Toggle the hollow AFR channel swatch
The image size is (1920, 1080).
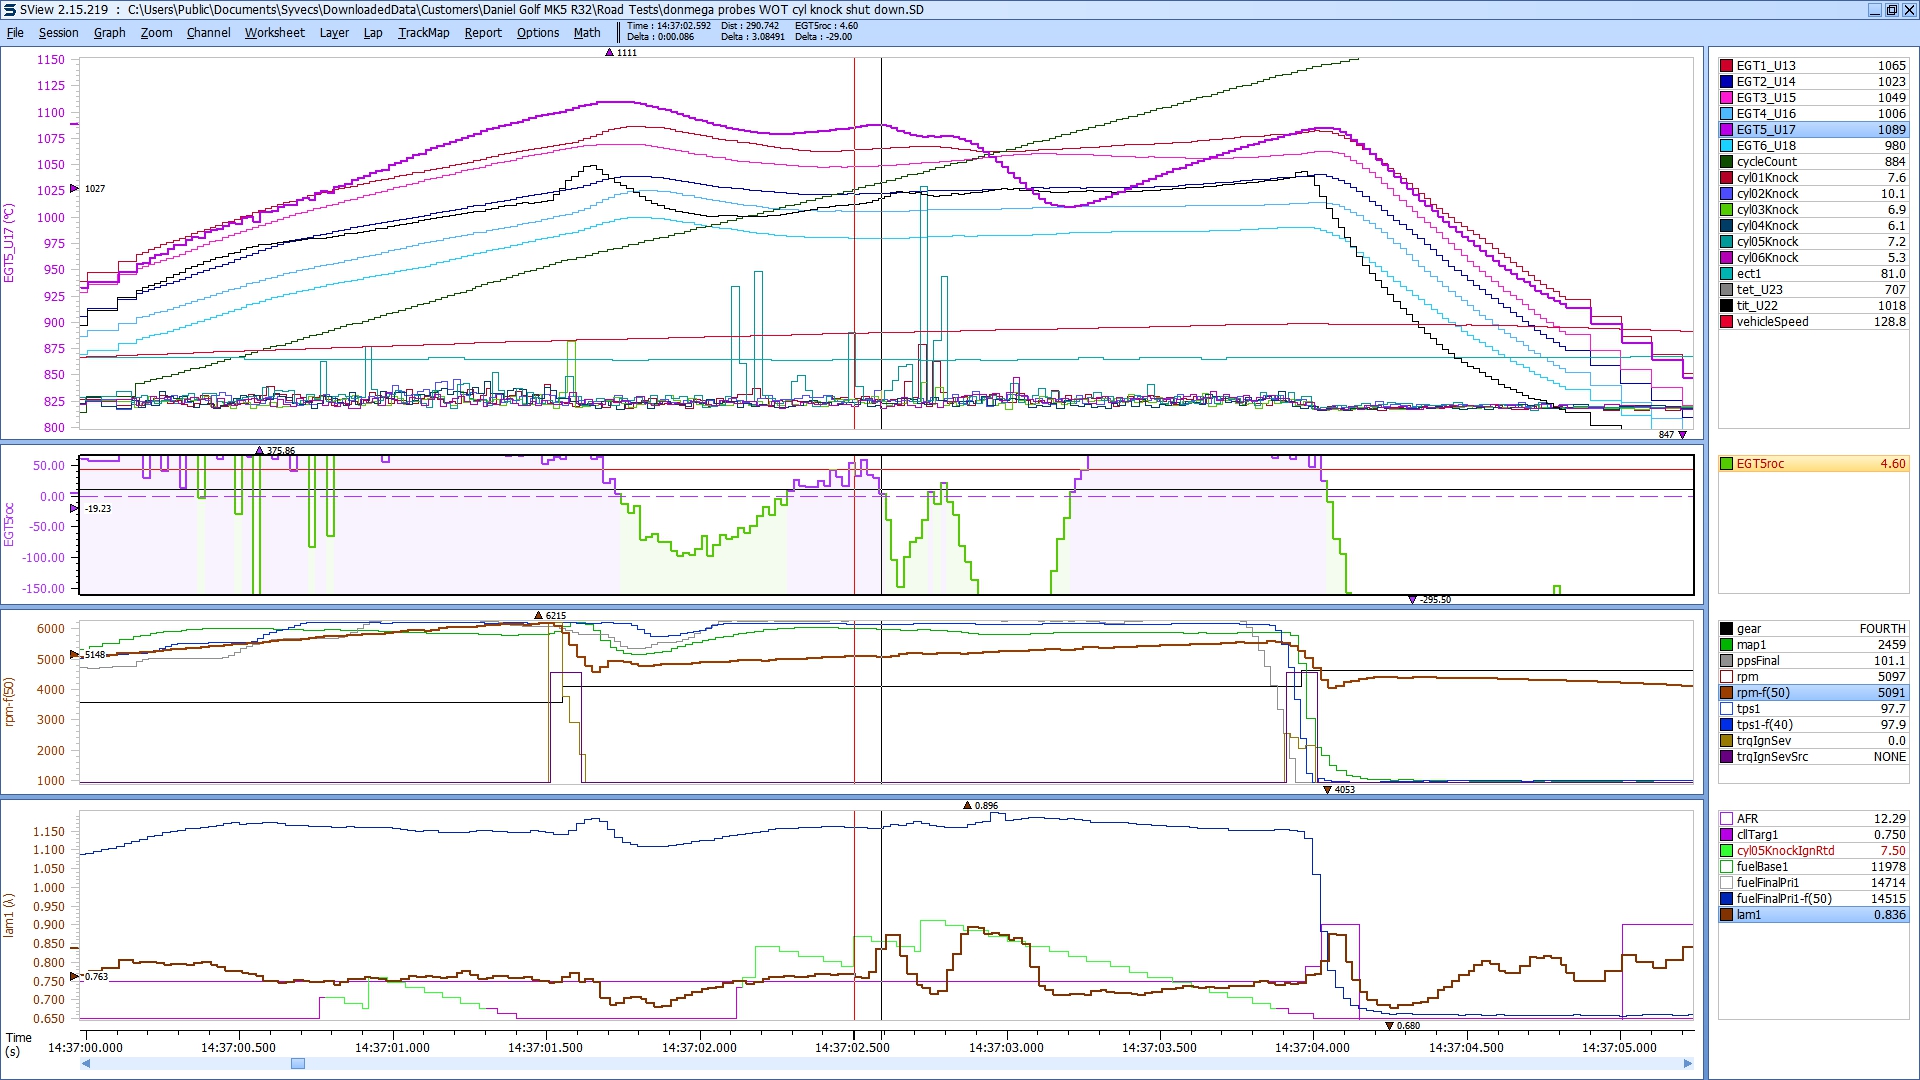(x=1726, y=819)
